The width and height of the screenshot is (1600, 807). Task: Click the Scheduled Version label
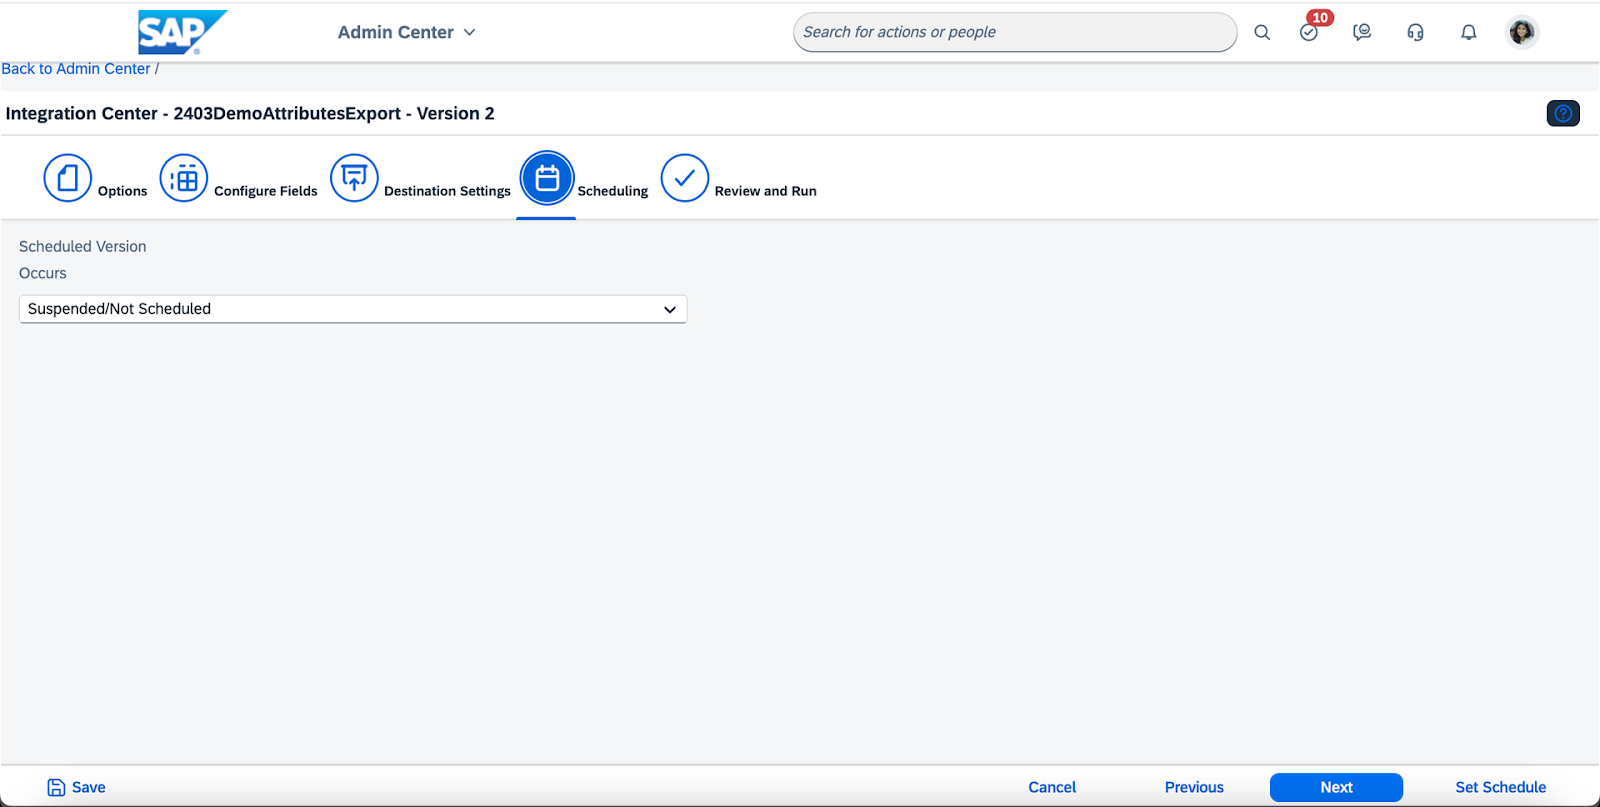pyautogui.click(x=83, y=247)
